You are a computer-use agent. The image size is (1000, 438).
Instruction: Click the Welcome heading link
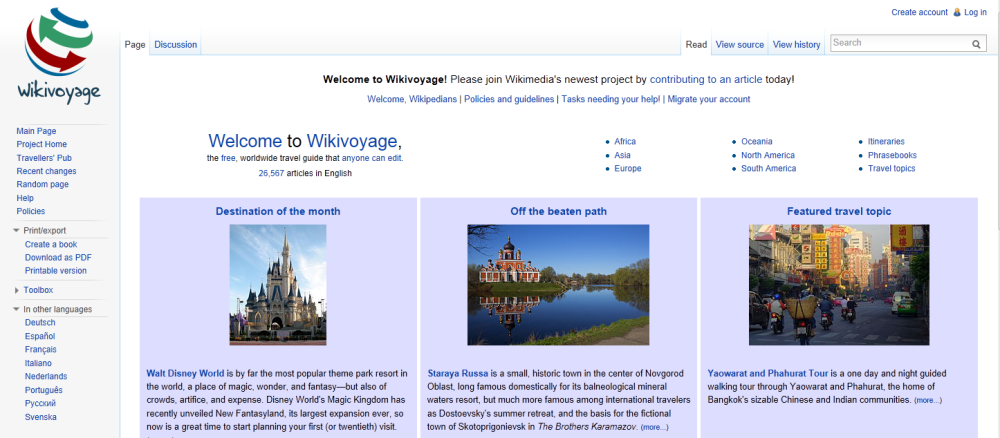(245, 141)
